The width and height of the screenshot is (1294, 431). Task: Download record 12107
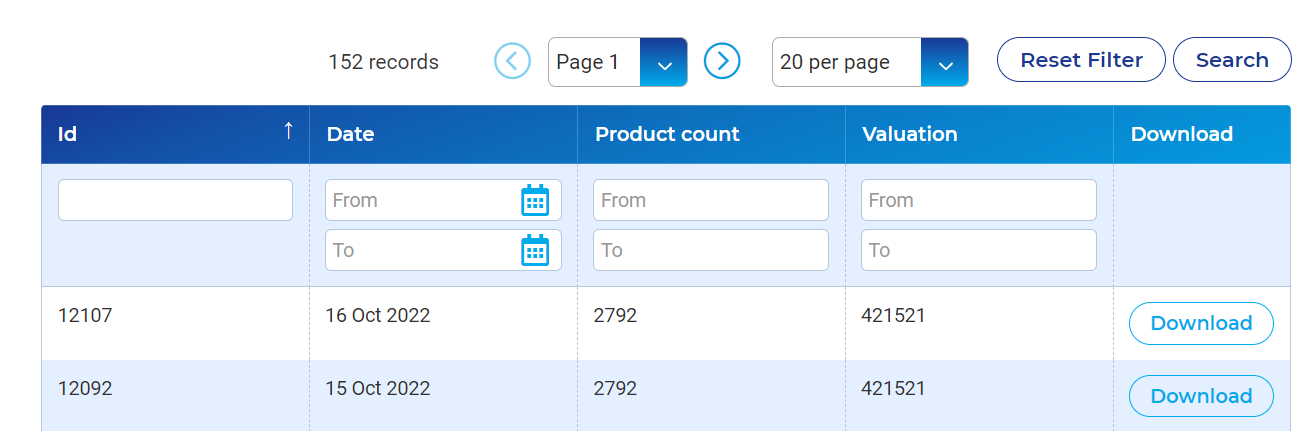tap(1201, 323)
